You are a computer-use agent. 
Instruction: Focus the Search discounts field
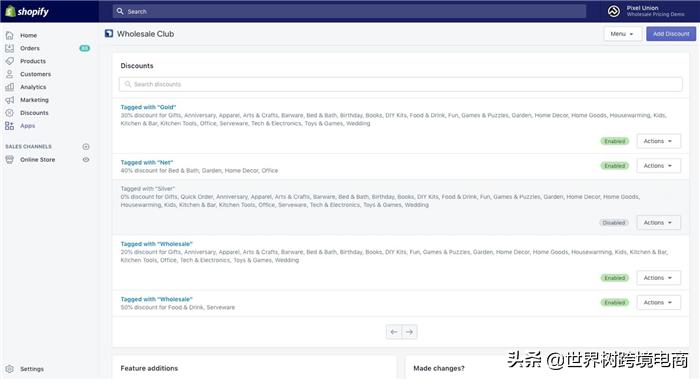point(400,84)
